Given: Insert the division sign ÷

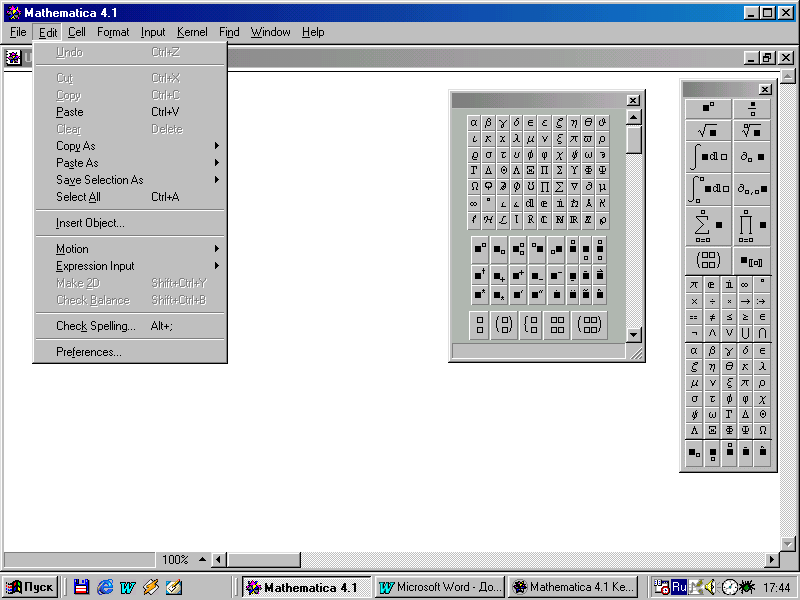Looking at the screenshot, I should (712, 301).
